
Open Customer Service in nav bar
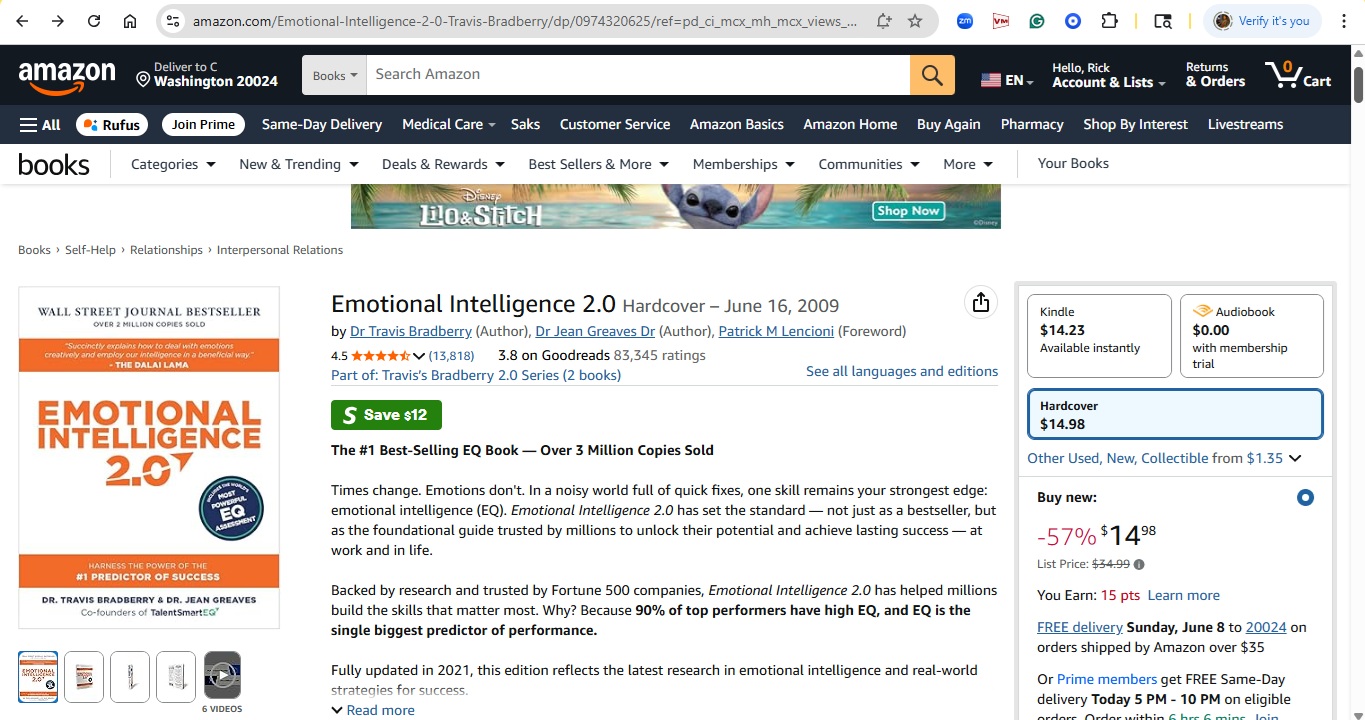615,125
